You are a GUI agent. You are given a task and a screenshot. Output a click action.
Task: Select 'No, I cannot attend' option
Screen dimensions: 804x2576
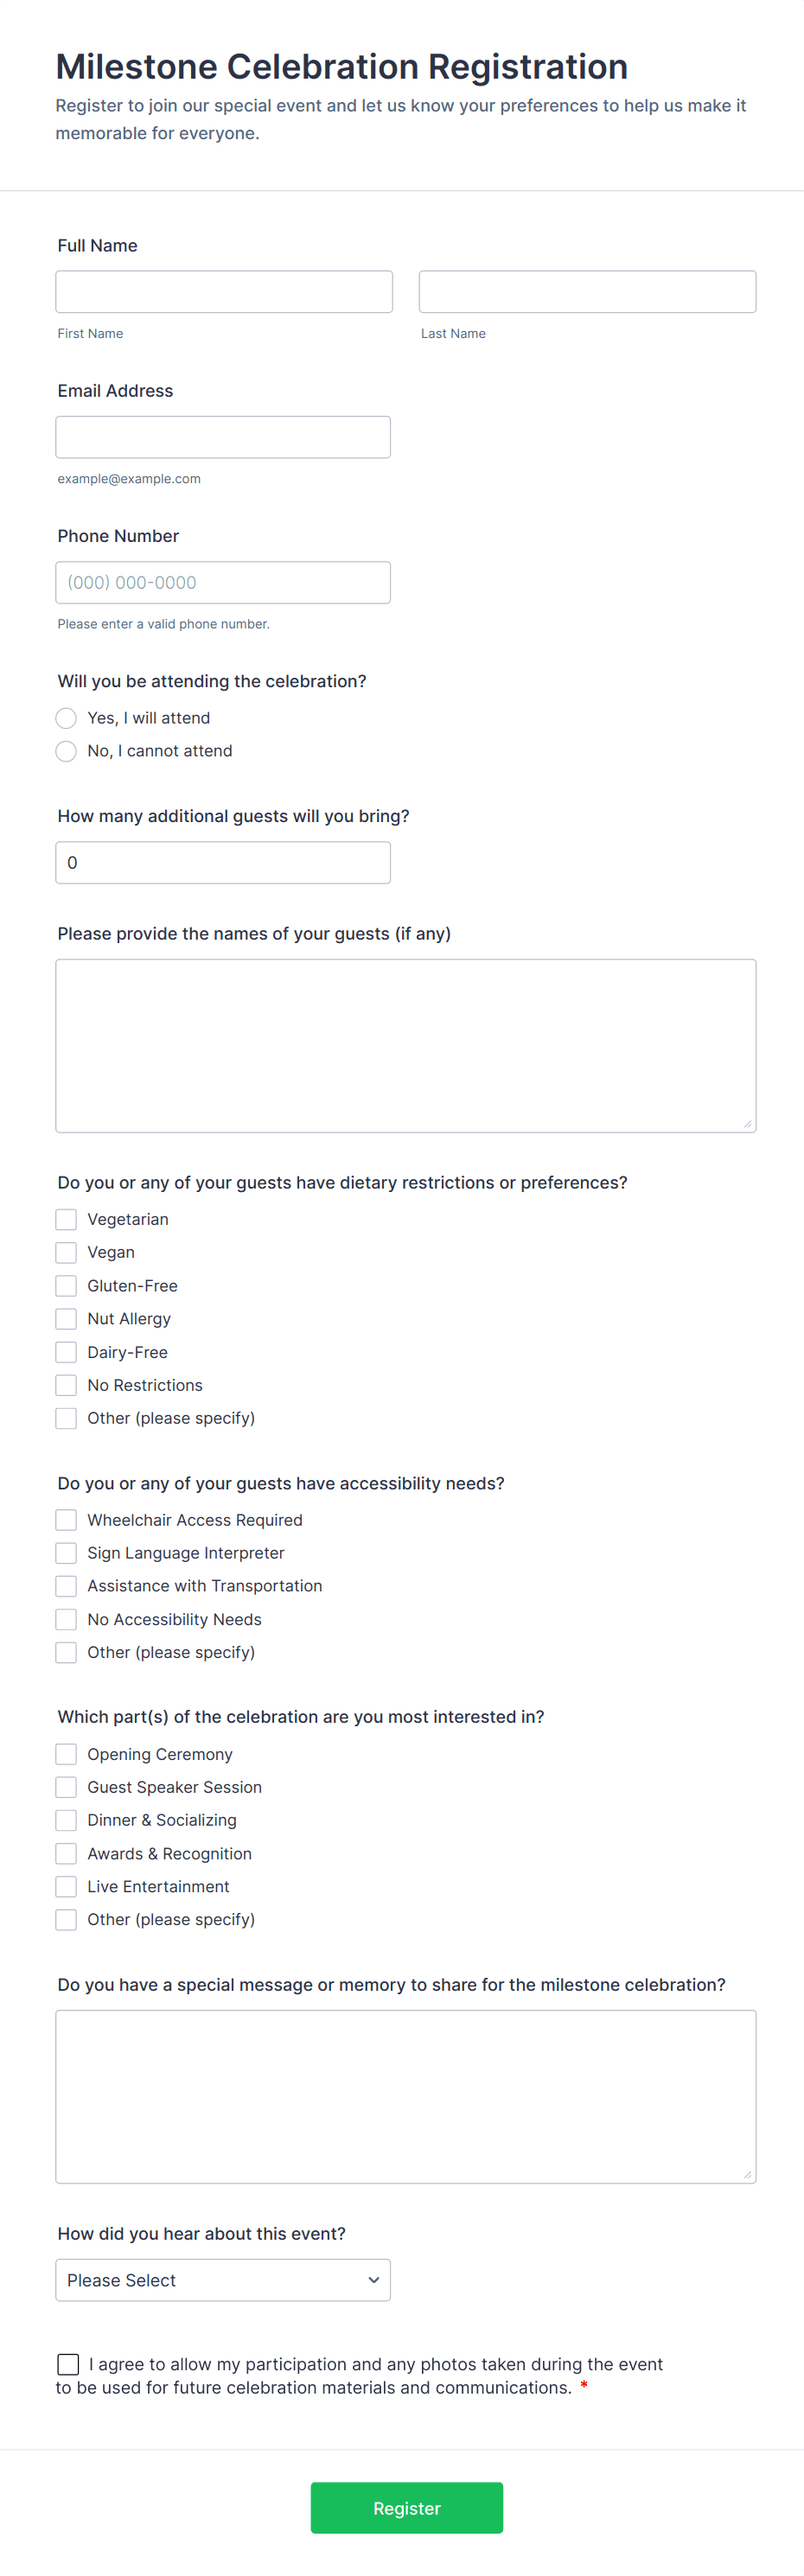pos(66,751)
